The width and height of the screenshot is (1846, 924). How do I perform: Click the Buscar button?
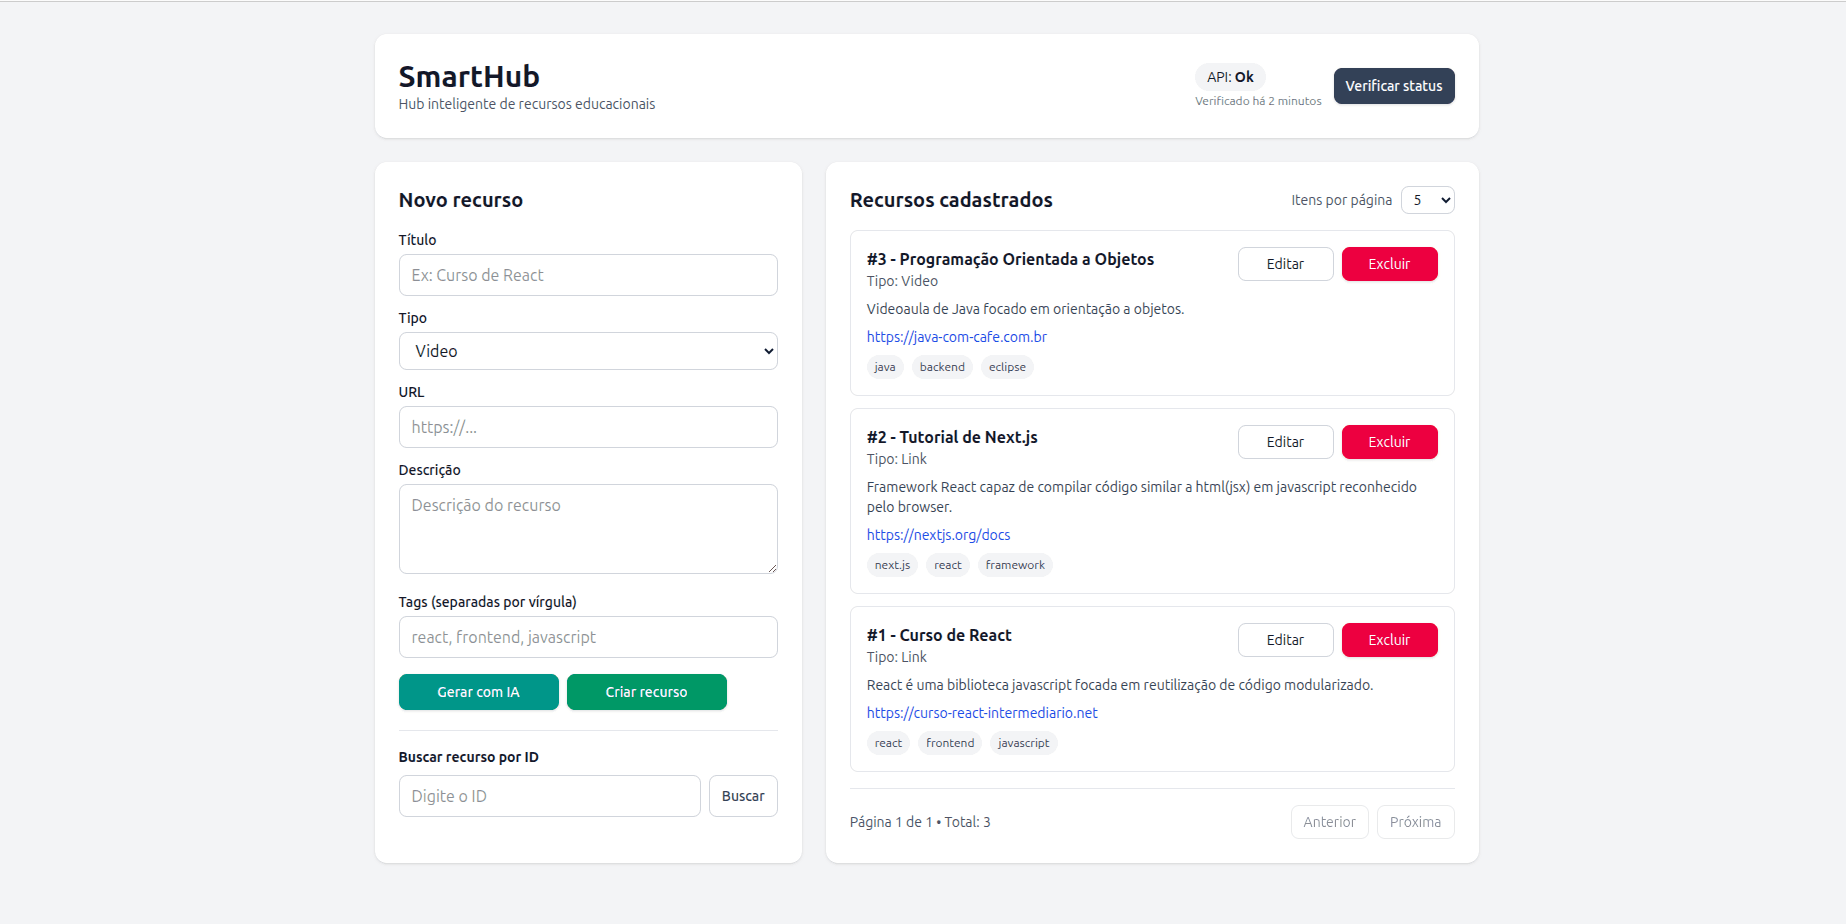tap(743, 796)
